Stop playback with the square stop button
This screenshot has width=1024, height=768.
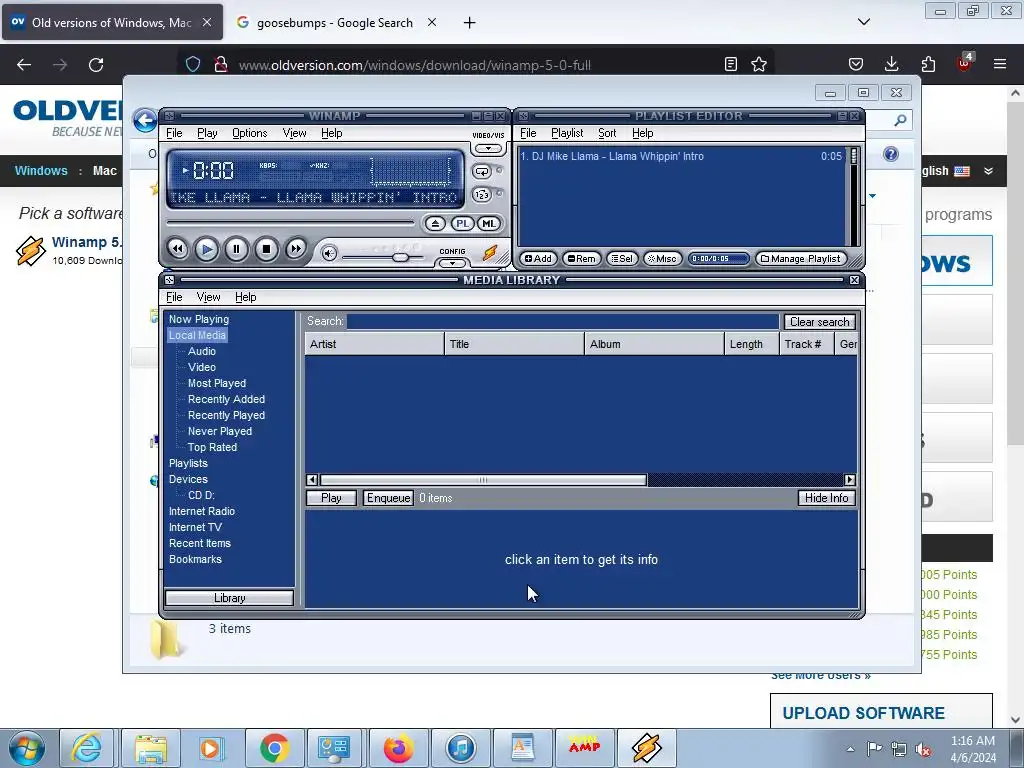(x=266, y=249)
